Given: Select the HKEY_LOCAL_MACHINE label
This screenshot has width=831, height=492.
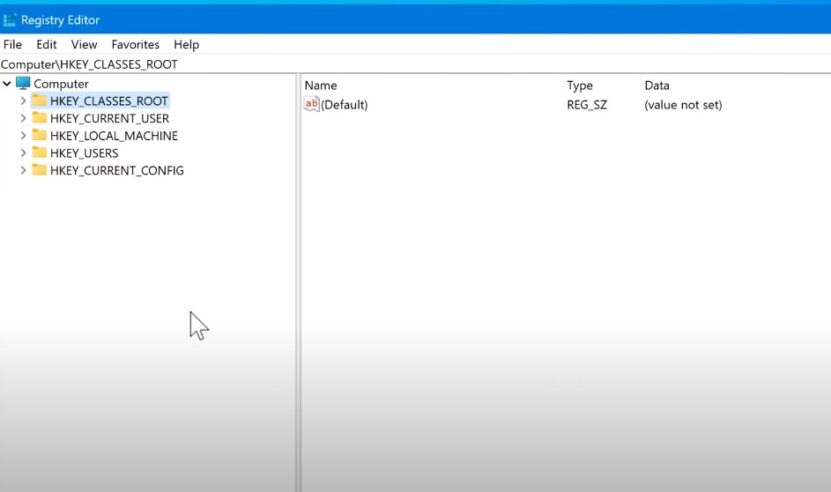Looking at the screenshot, I should (114, 136).
